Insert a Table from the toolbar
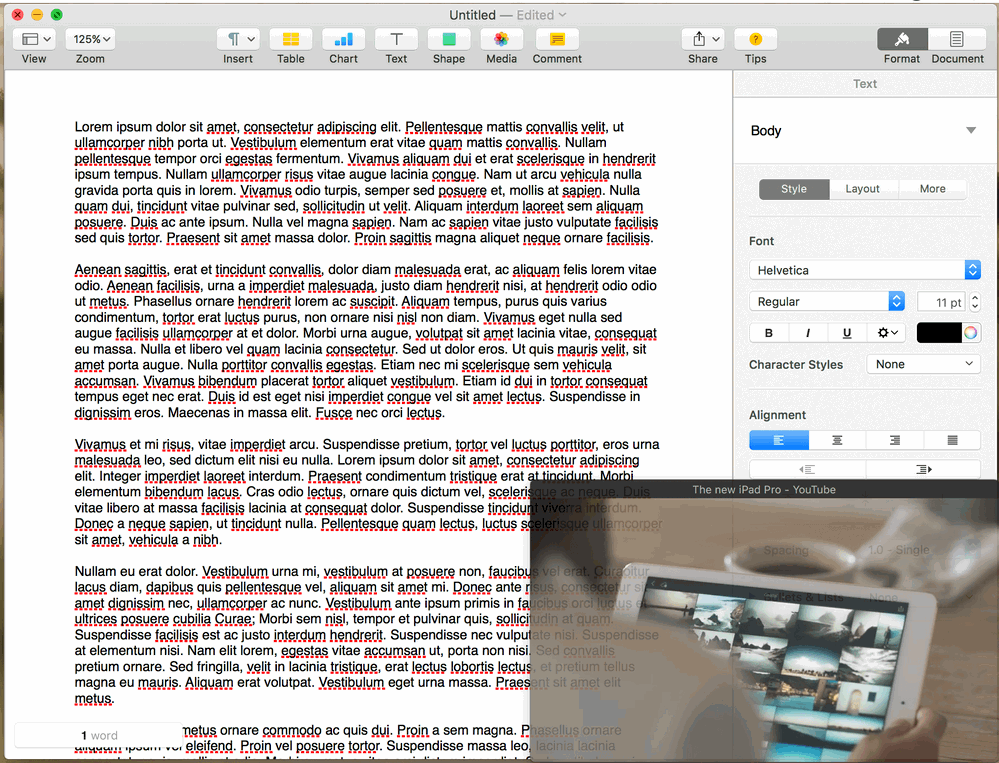 [x=291, y=39]
